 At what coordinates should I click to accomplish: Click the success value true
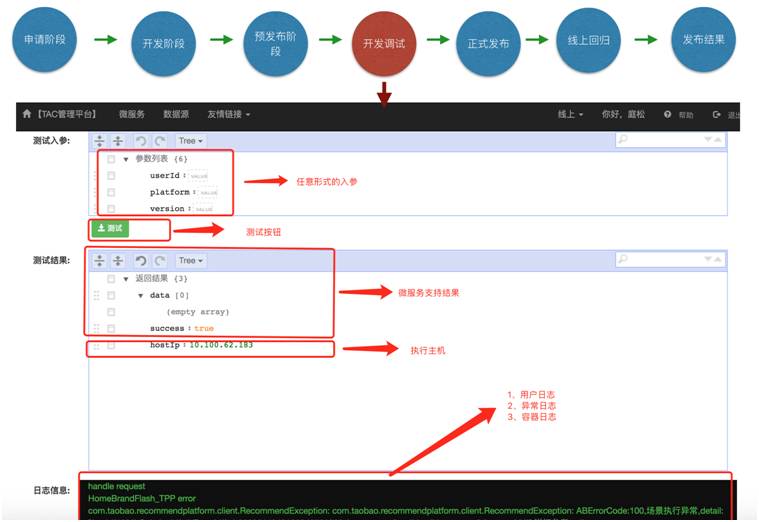pos(204,328)
